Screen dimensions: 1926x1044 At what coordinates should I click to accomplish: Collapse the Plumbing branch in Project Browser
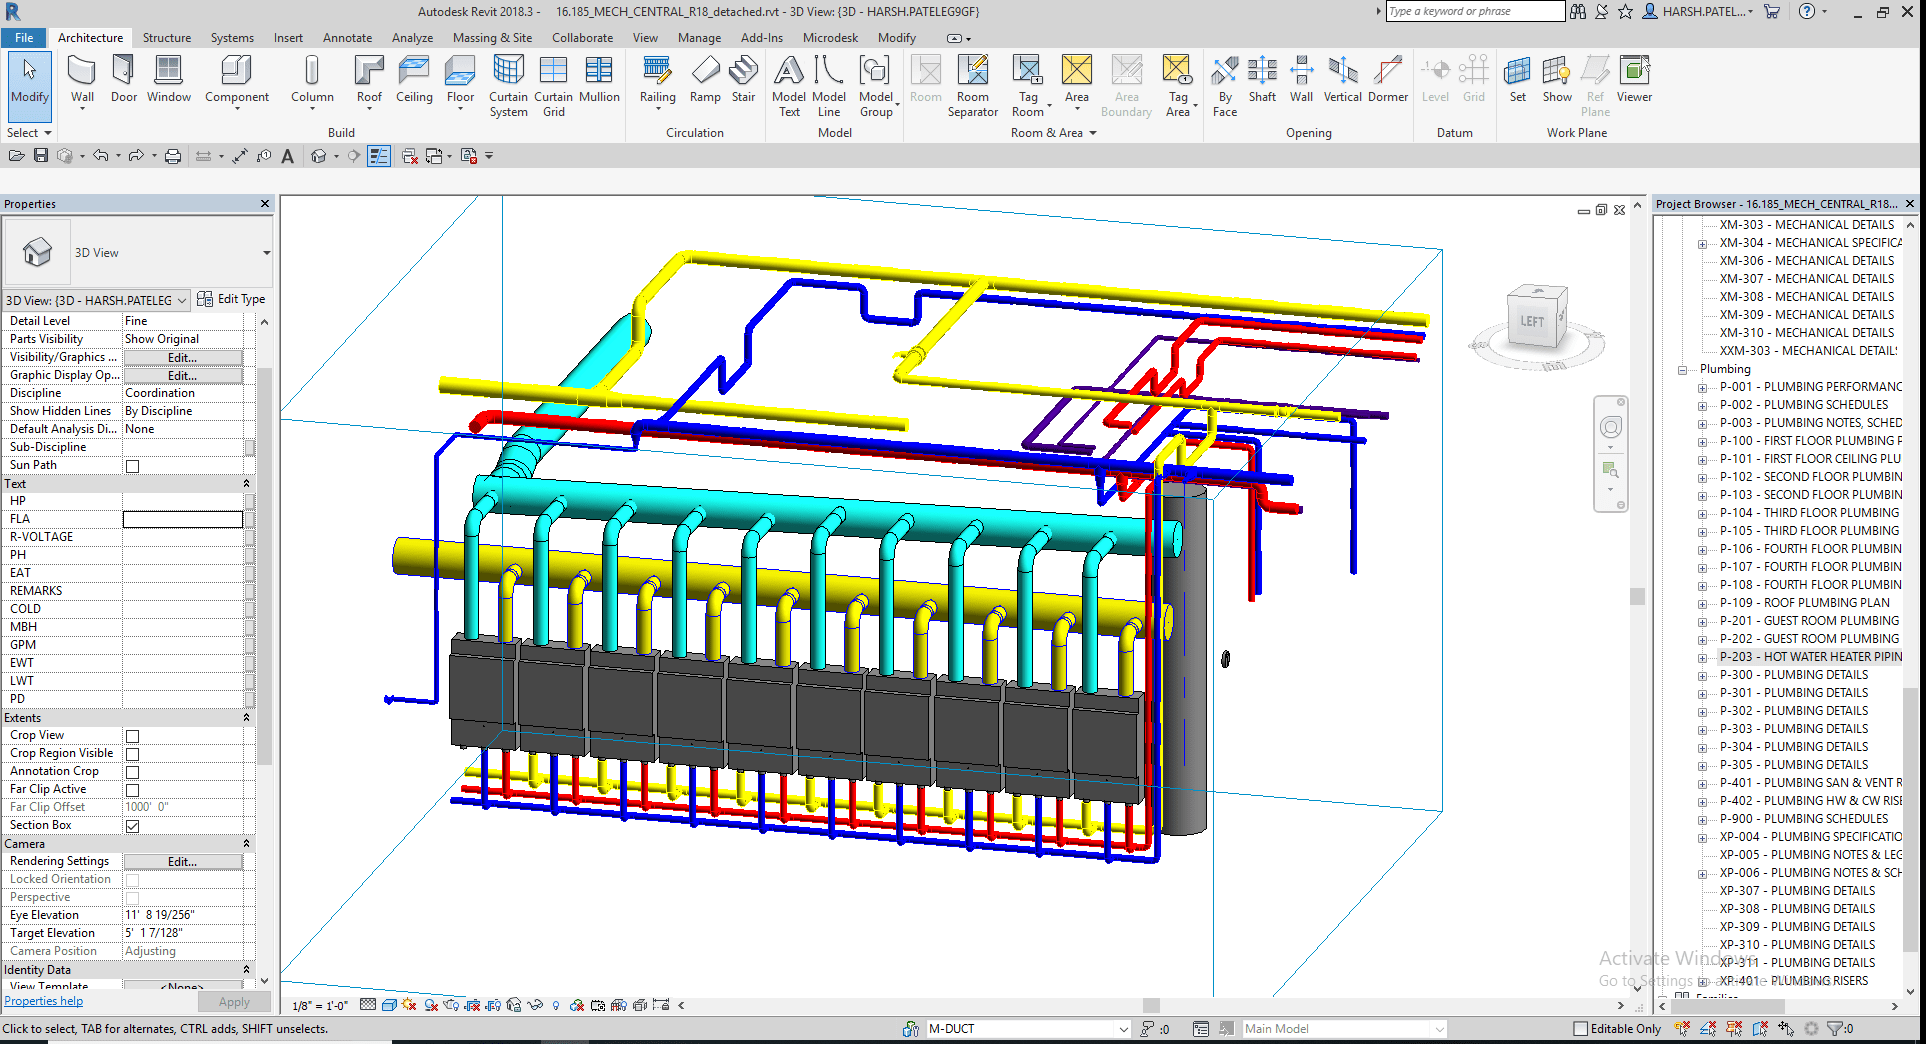coord(1682,369)
